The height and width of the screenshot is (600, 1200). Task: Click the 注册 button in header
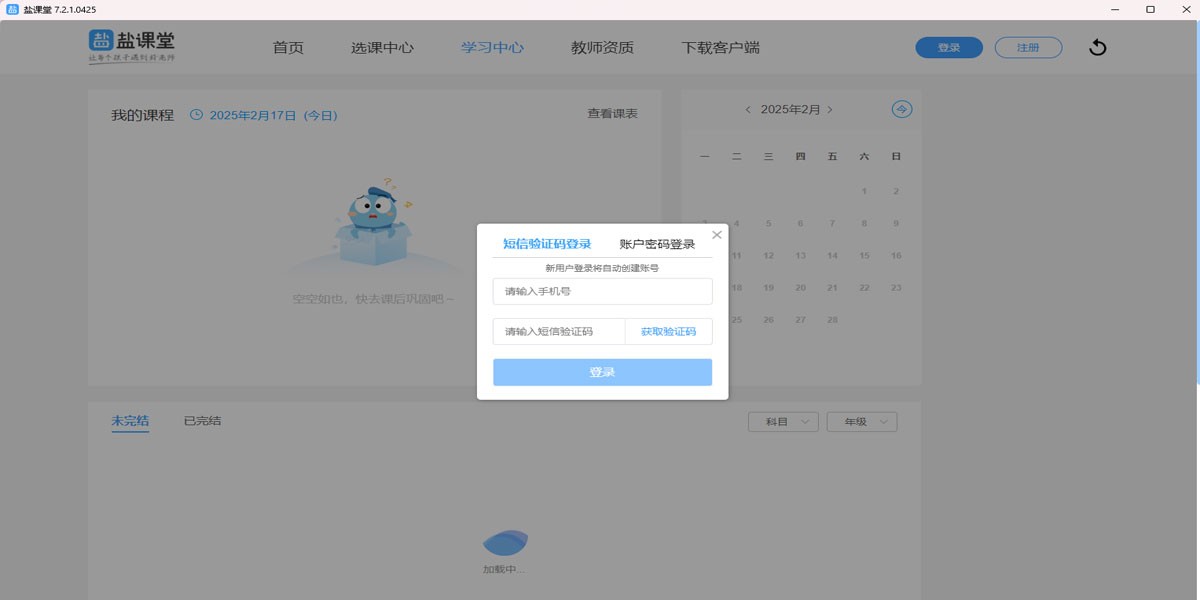pos(1028,47)
